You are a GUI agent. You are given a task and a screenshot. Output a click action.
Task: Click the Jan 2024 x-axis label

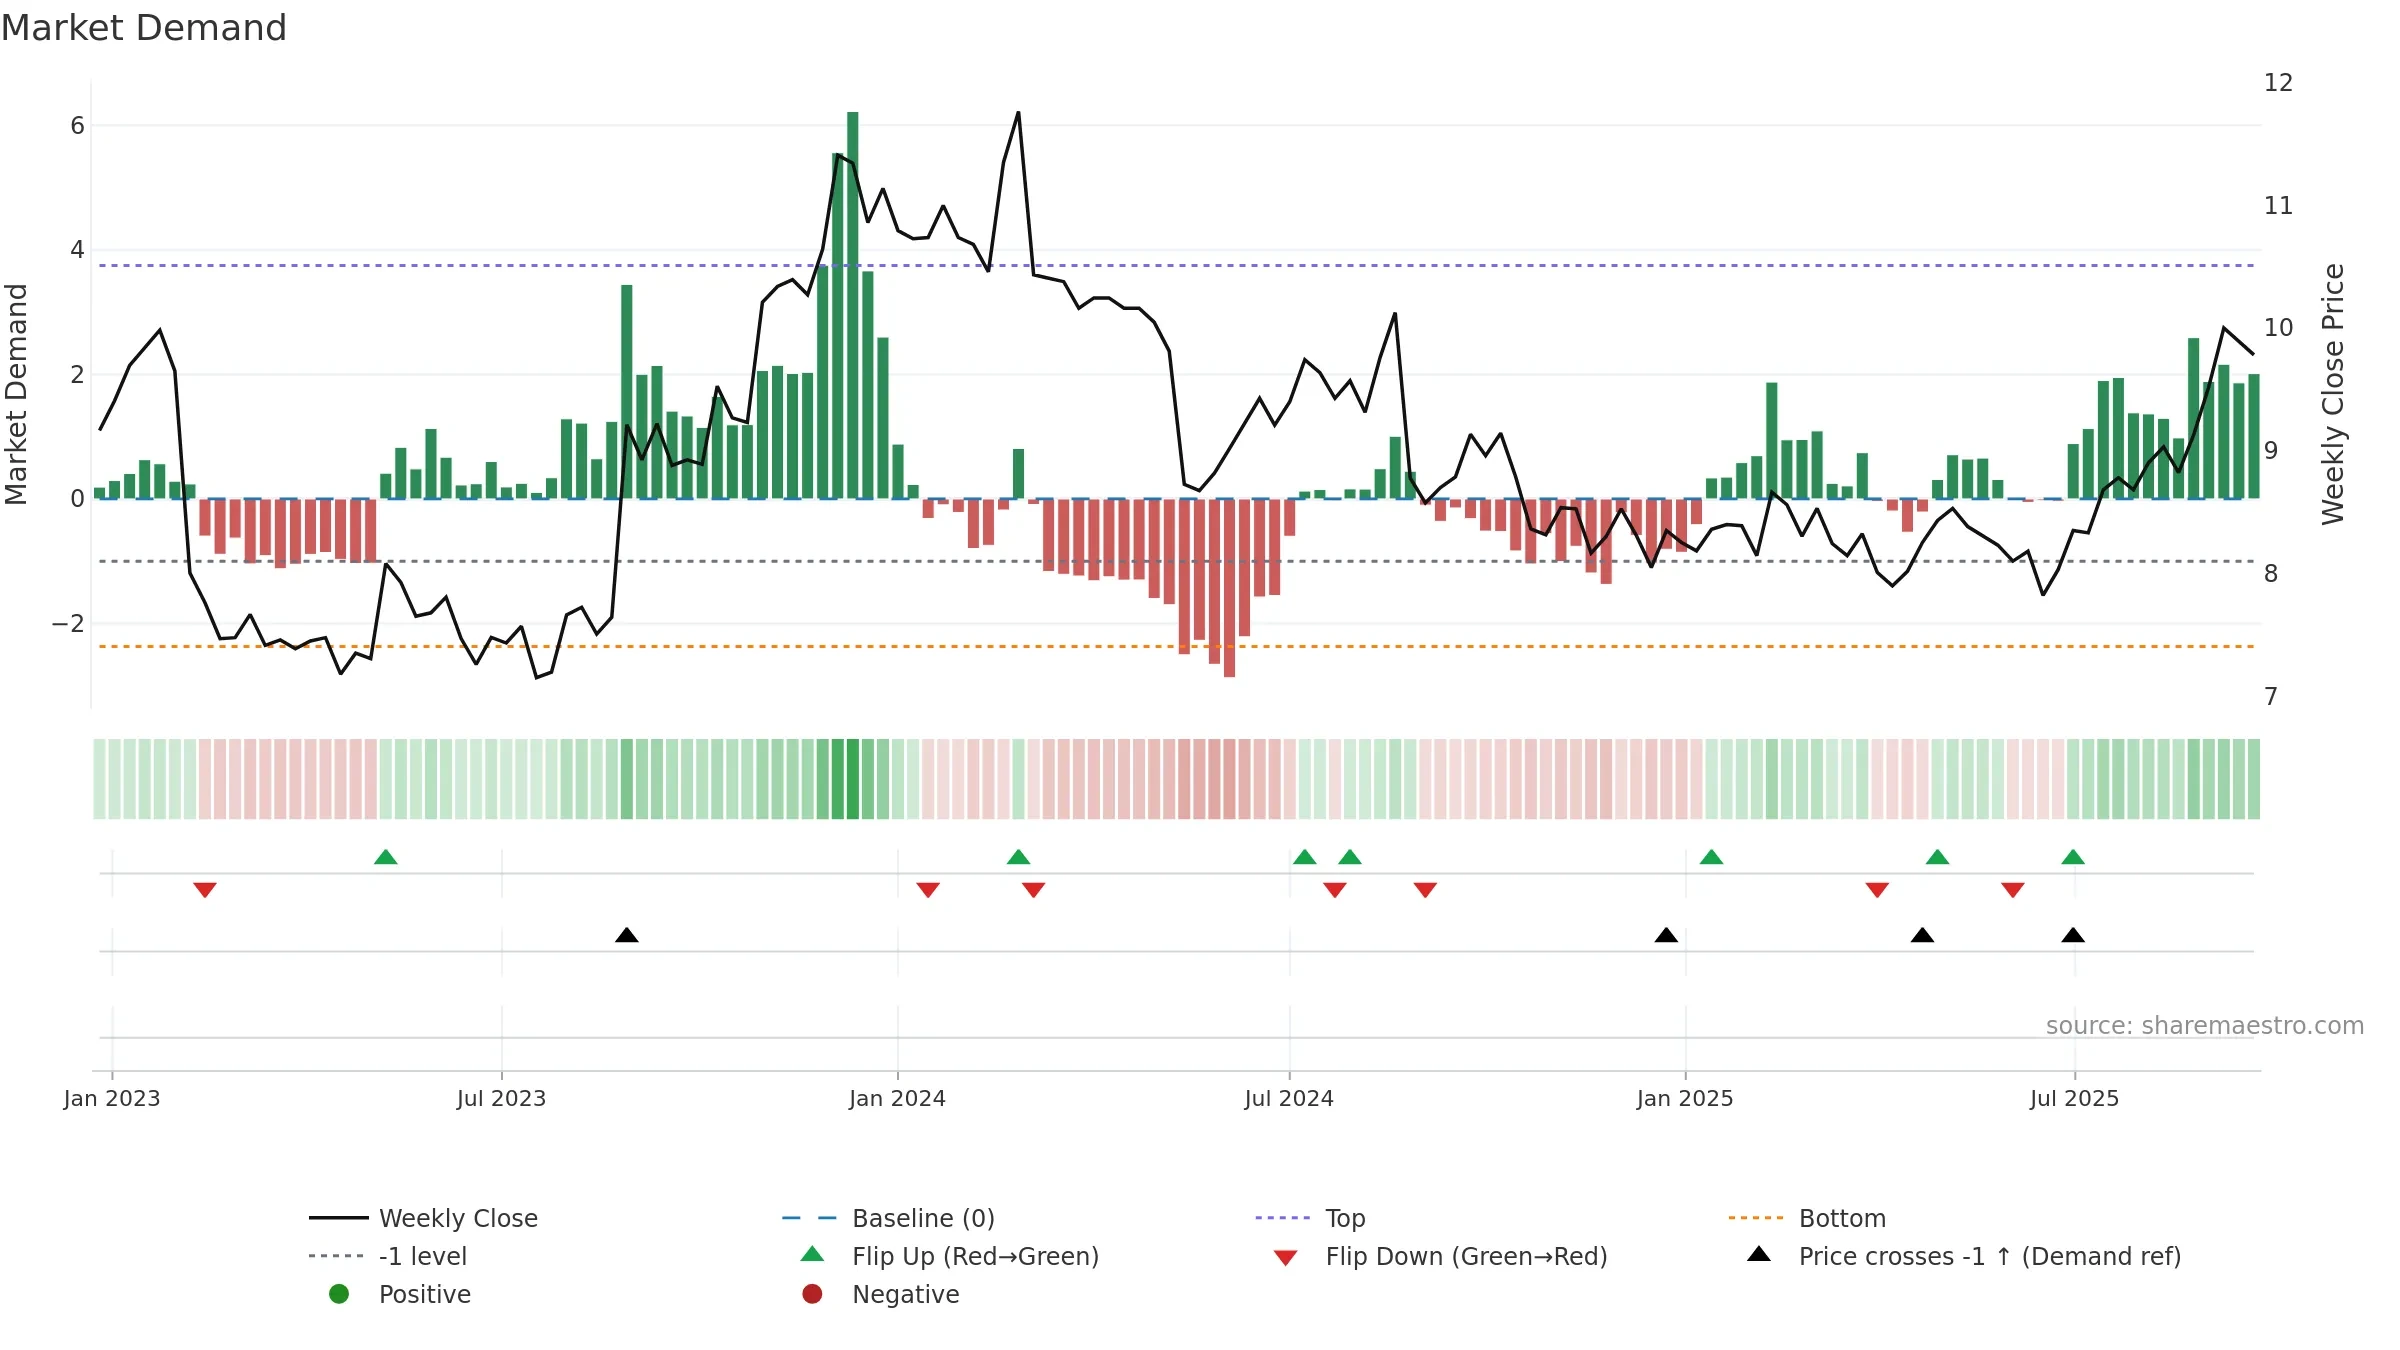(897, 1098)
